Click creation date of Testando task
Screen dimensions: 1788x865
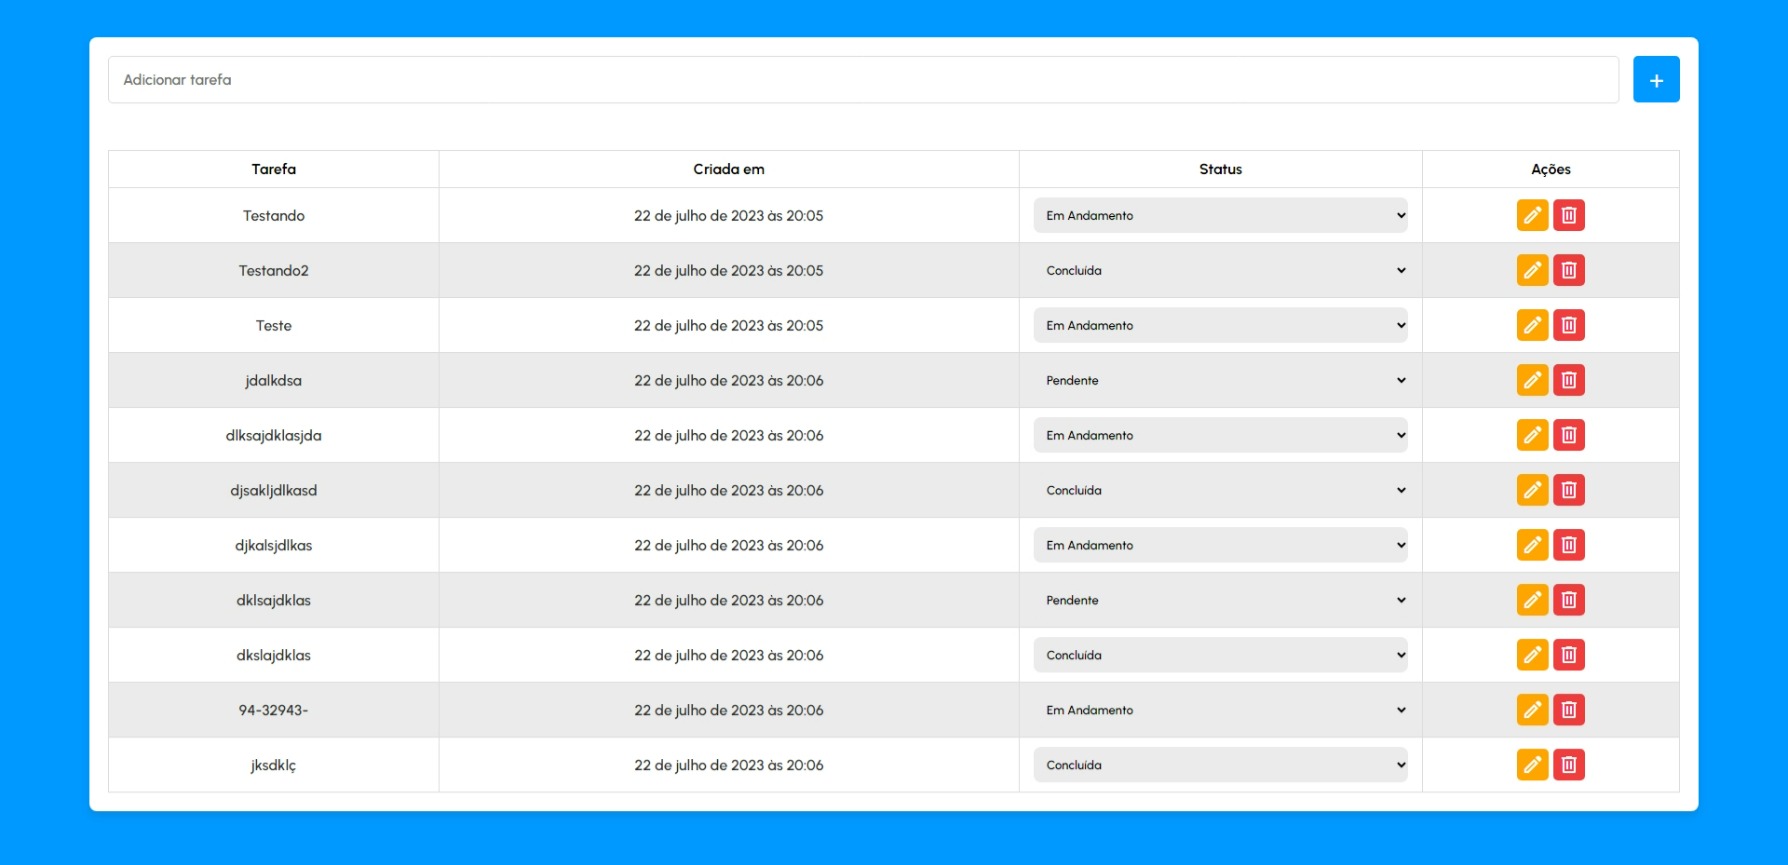pos(729,215)
